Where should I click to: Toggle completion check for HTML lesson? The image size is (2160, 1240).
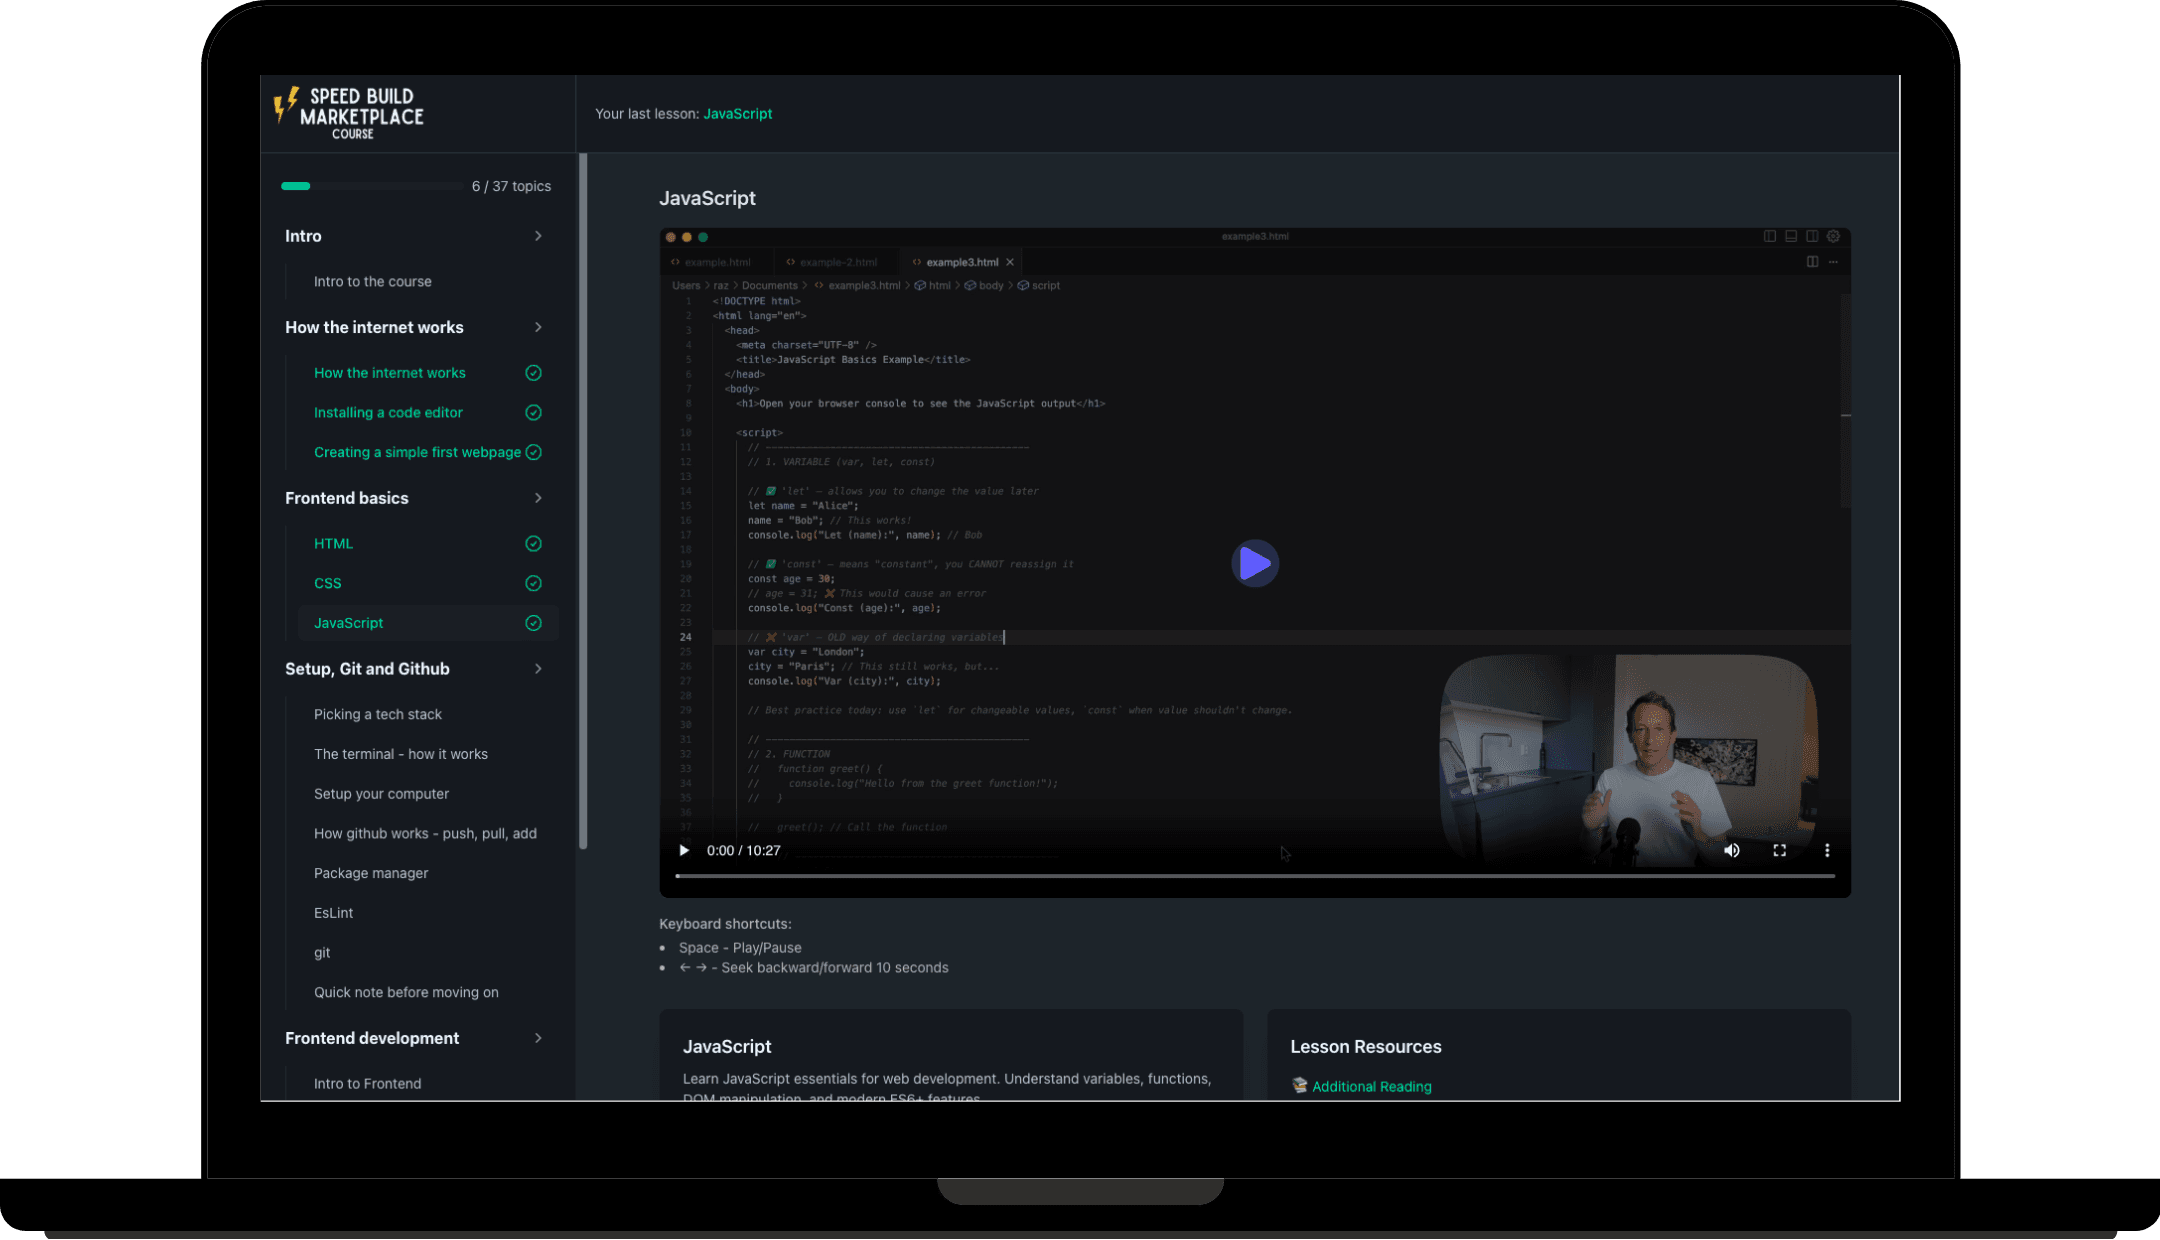534,544
